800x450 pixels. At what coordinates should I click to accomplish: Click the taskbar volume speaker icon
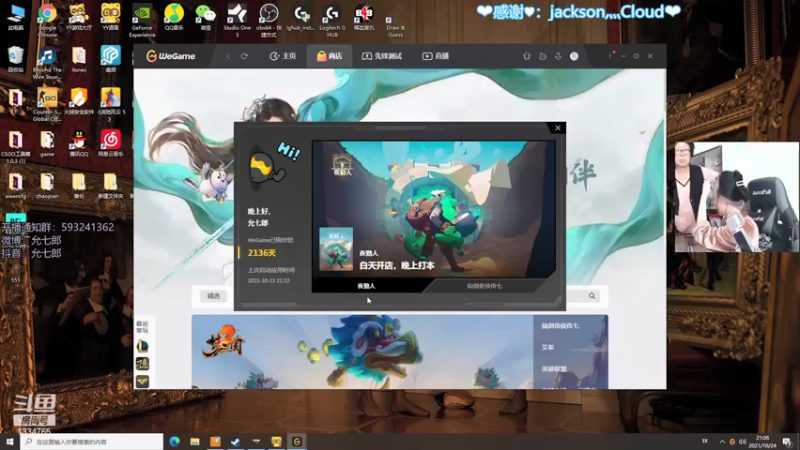tap(742, 442)
